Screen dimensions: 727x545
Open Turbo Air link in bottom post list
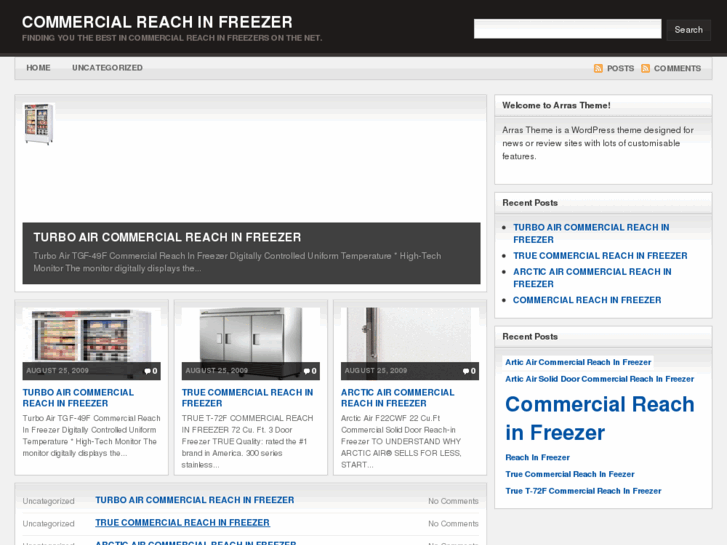click(x=195, y=500)
